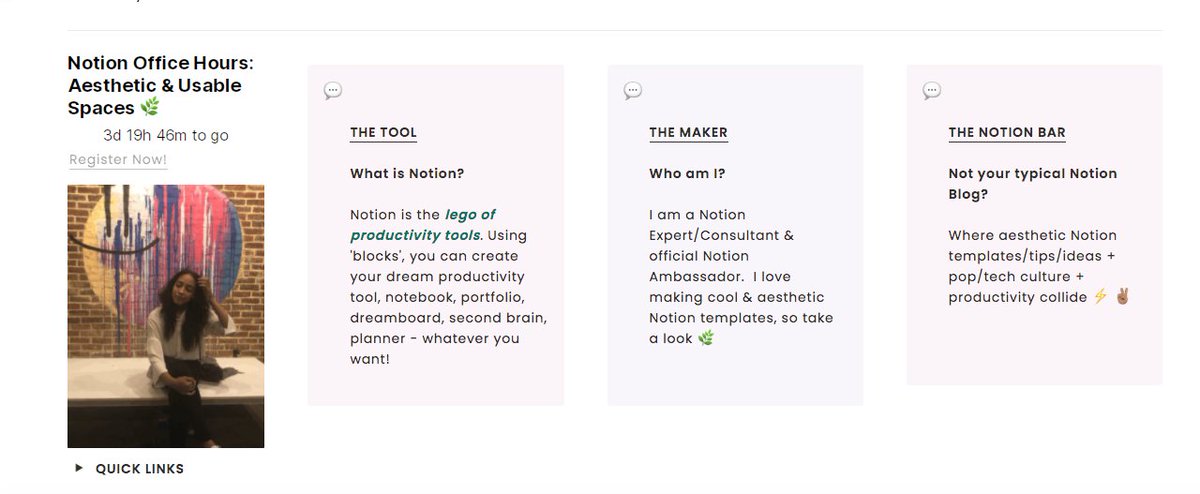
Task: Click 'Not your typical Notion Blog?' subheading
Action: 1033,184
